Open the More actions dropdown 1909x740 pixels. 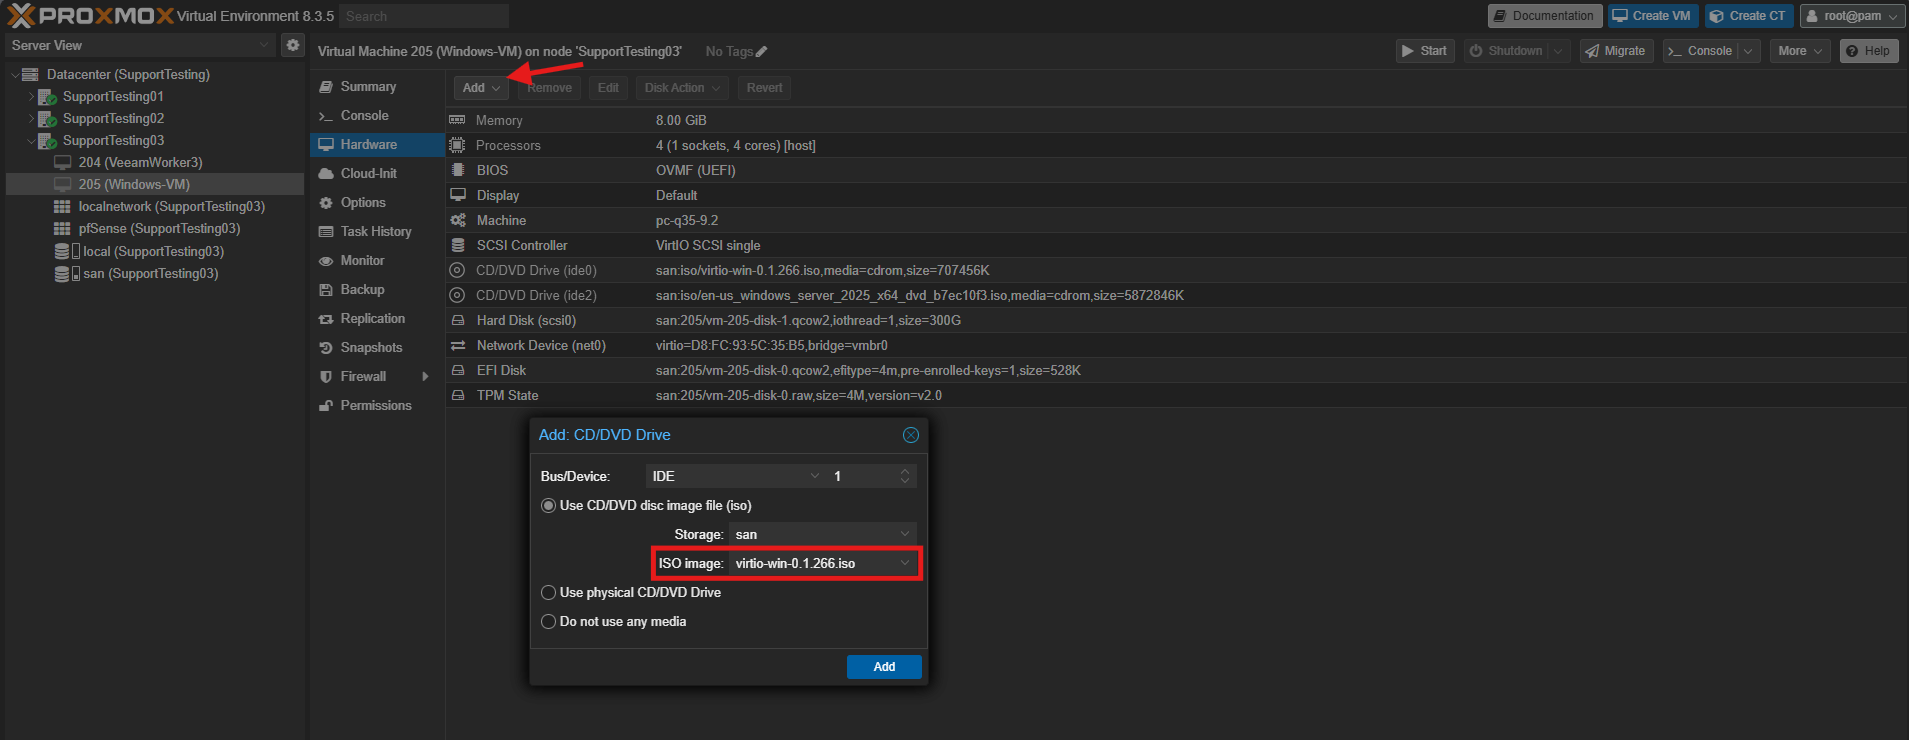(x=1800, y=51)
